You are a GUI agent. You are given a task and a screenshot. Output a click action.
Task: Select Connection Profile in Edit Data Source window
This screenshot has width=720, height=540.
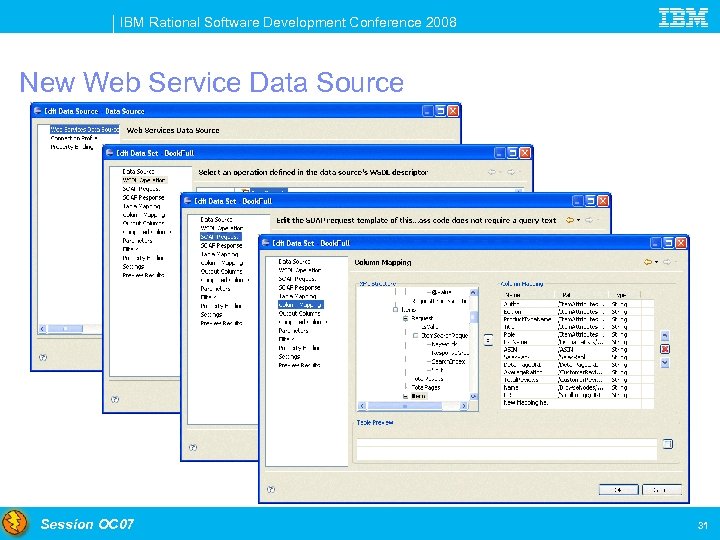coord(74,138)
